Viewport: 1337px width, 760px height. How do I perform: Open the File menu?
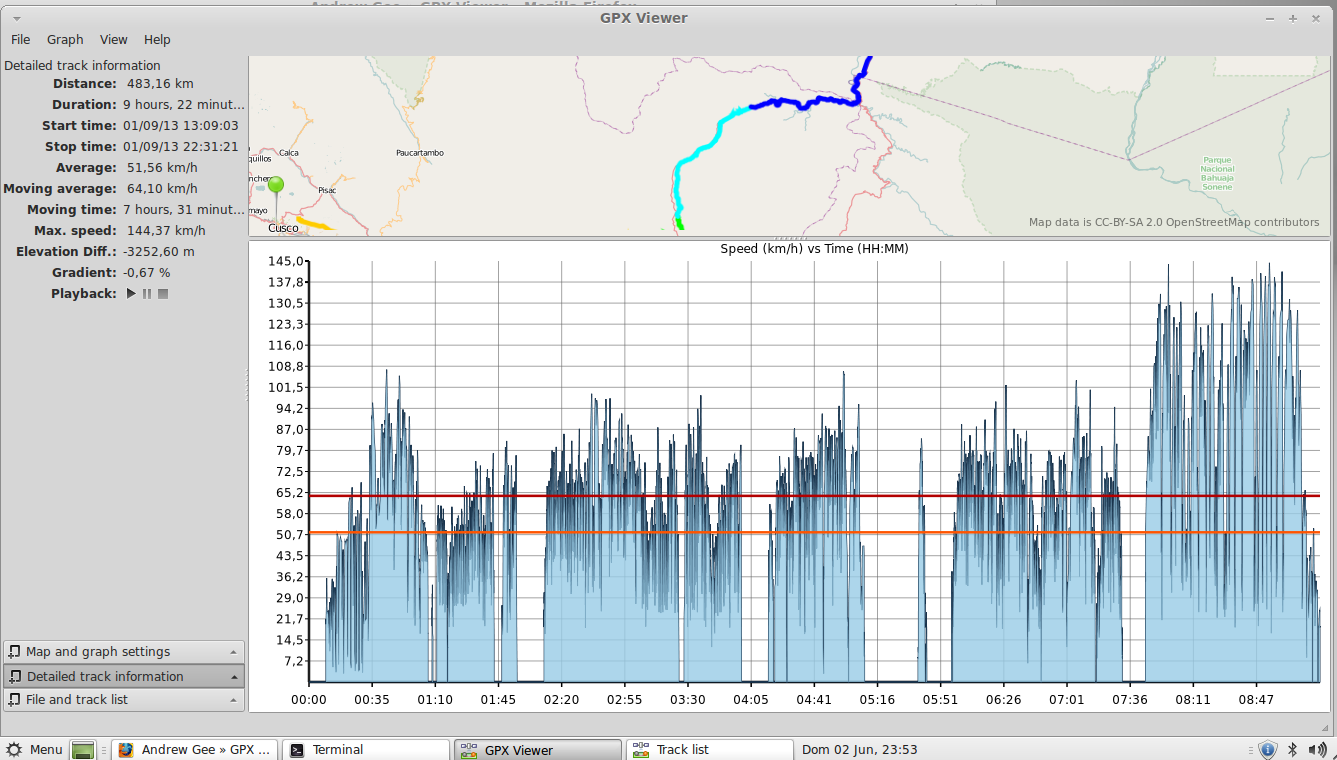(21, 40)
